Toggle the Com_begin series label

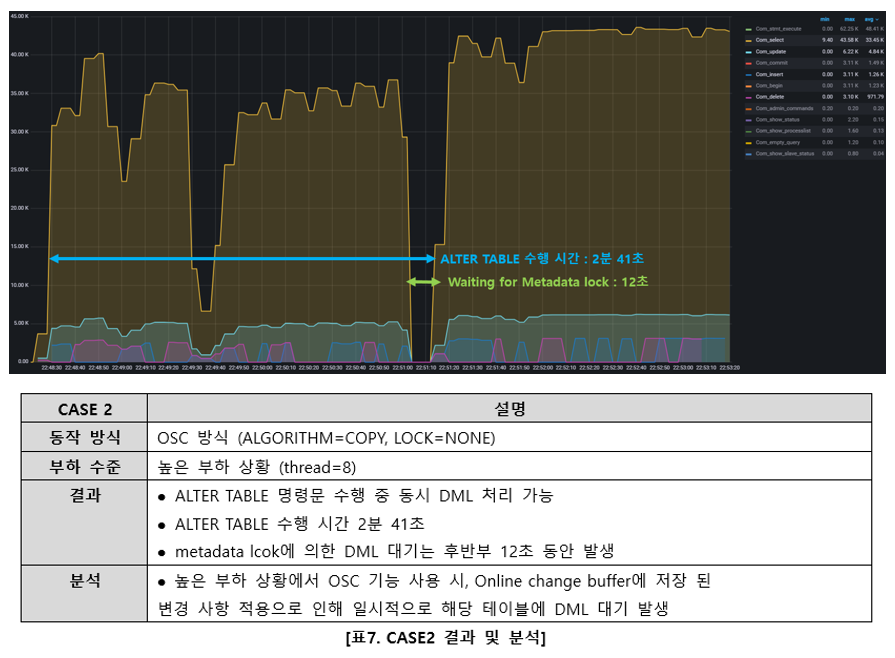click(x=769, y=86)
